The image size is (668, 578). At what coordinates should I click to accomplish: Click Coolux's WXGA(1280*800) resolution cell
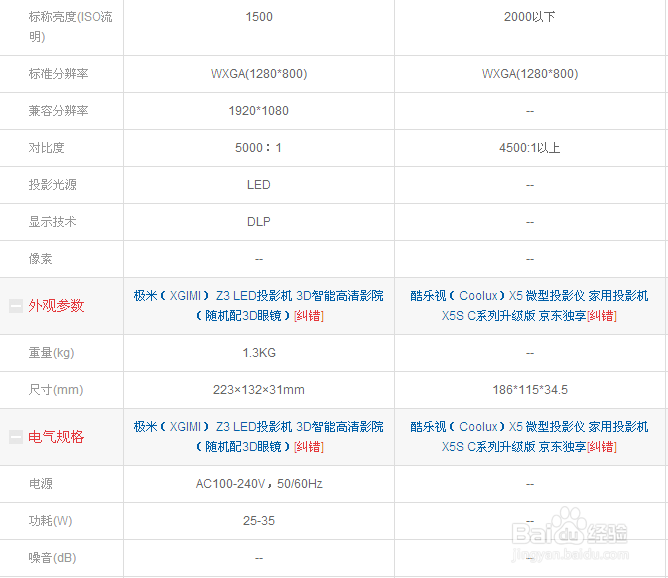coord(530,74)
